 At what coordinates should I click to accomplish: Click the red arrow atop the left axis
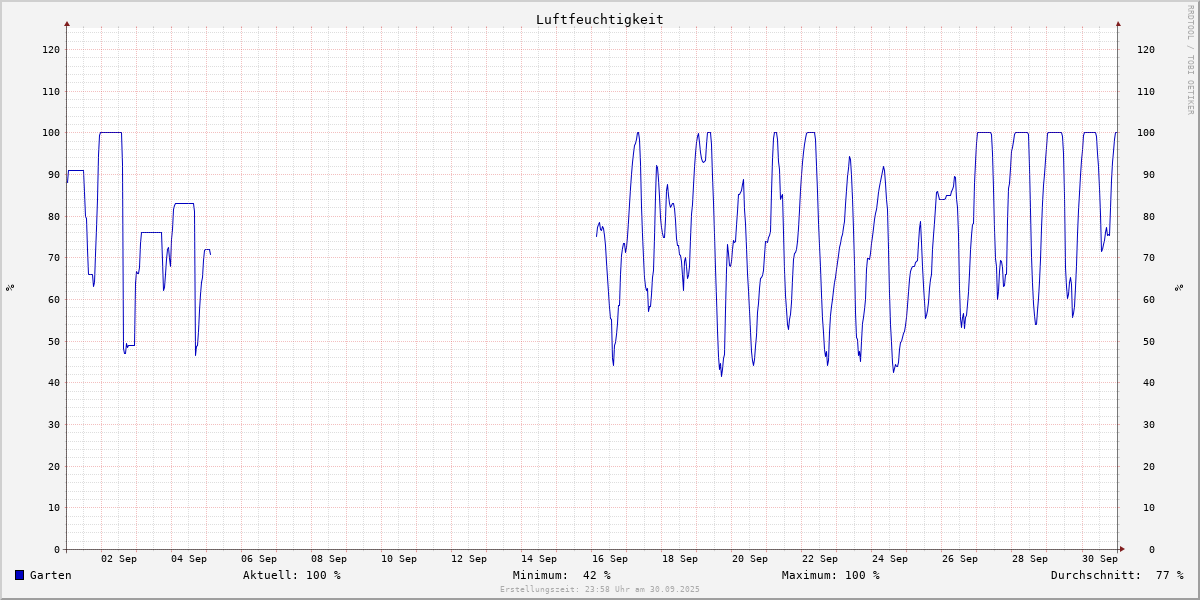tap(67, 23)
